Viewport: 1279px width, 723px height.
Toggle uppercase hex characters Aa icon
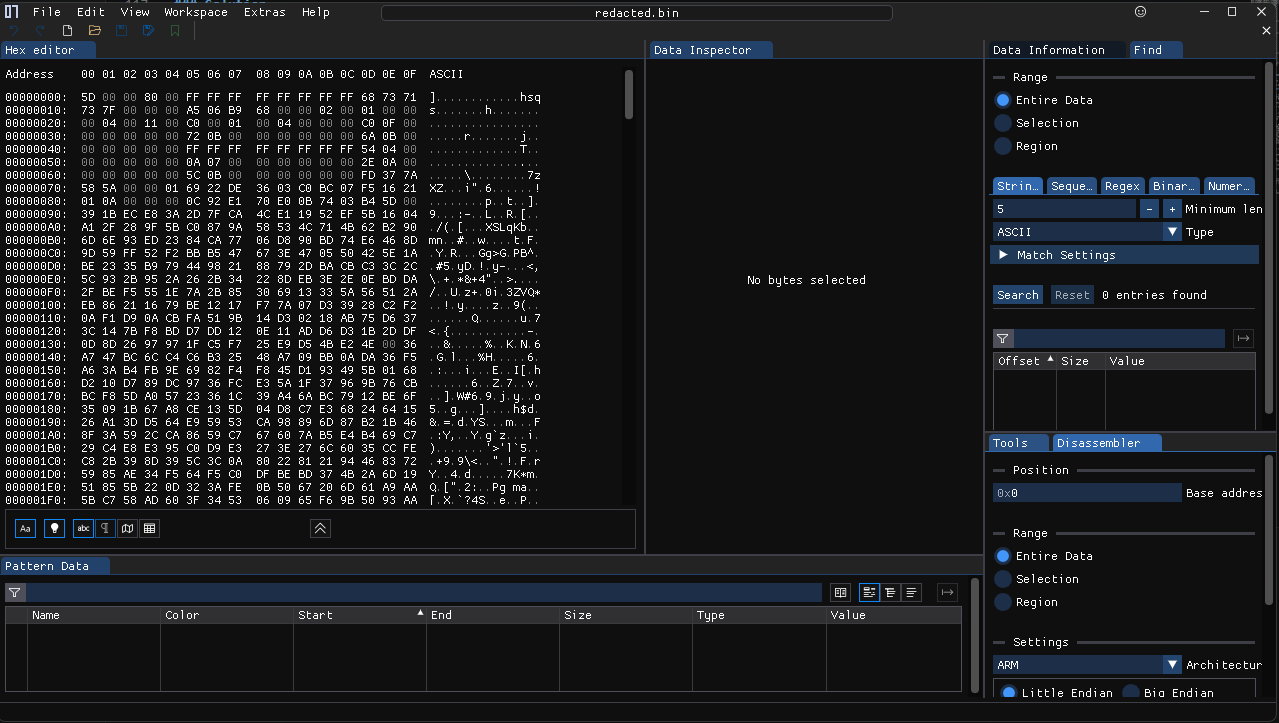(x=26, y=528)
